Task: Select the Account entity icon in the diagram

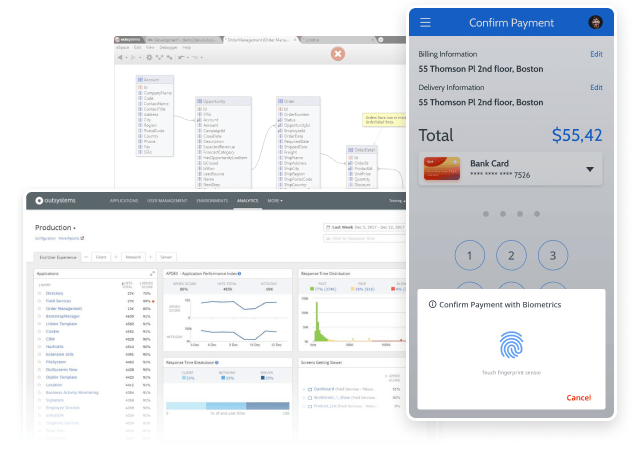Action: pyautogui.click(x=140, y=80)
